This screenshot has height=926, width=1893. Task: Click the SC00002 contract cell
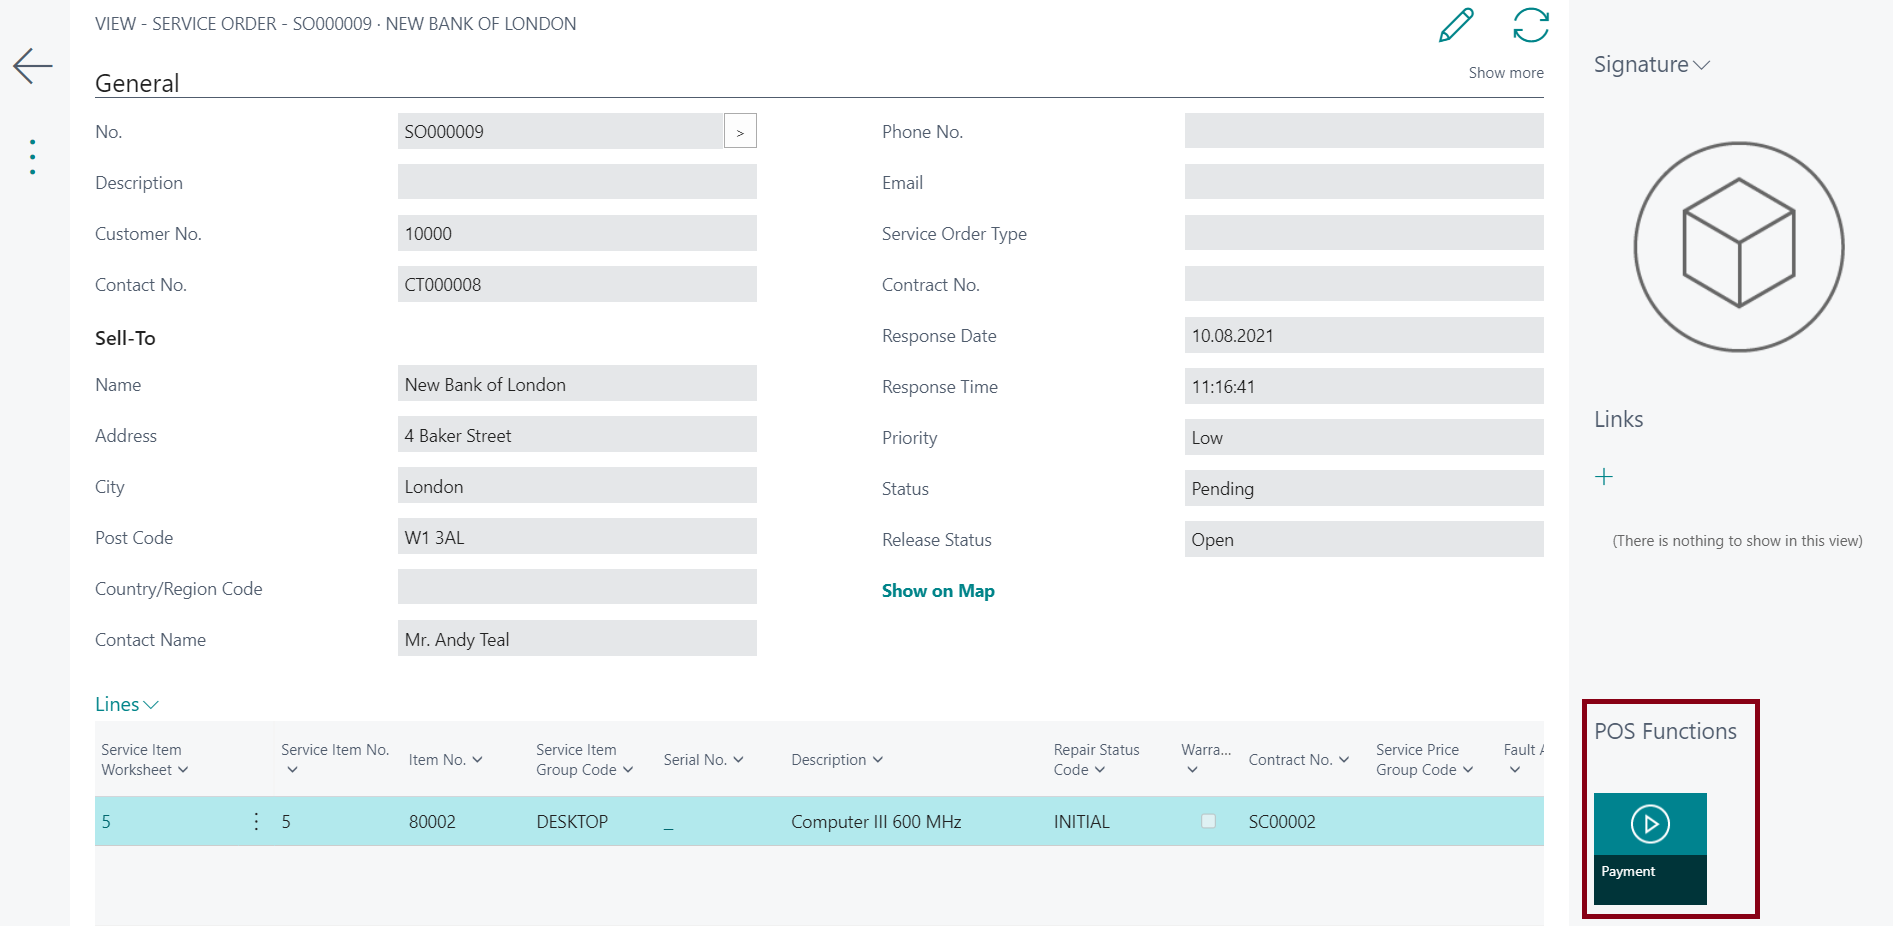(1282, 822)
